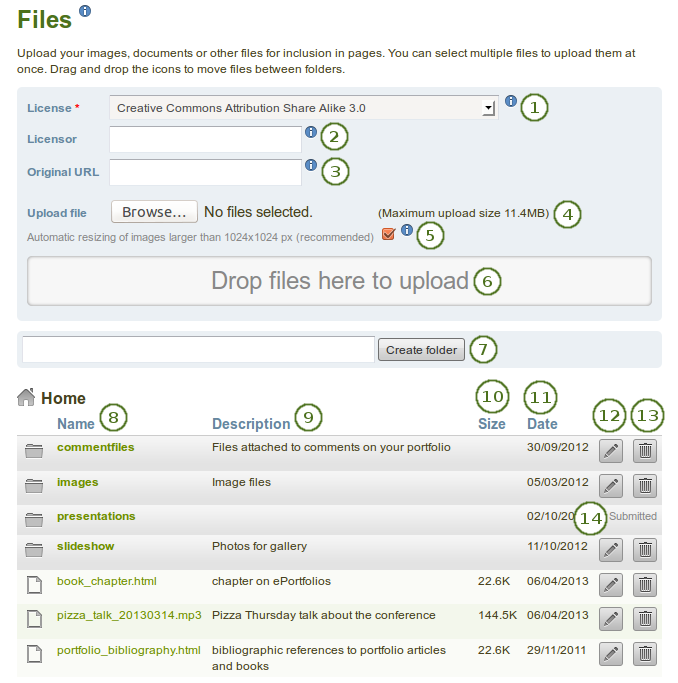Edit the commentfiles folder with pencil icon
Viewport: 678px width, 683px height.
click(610, 451)
